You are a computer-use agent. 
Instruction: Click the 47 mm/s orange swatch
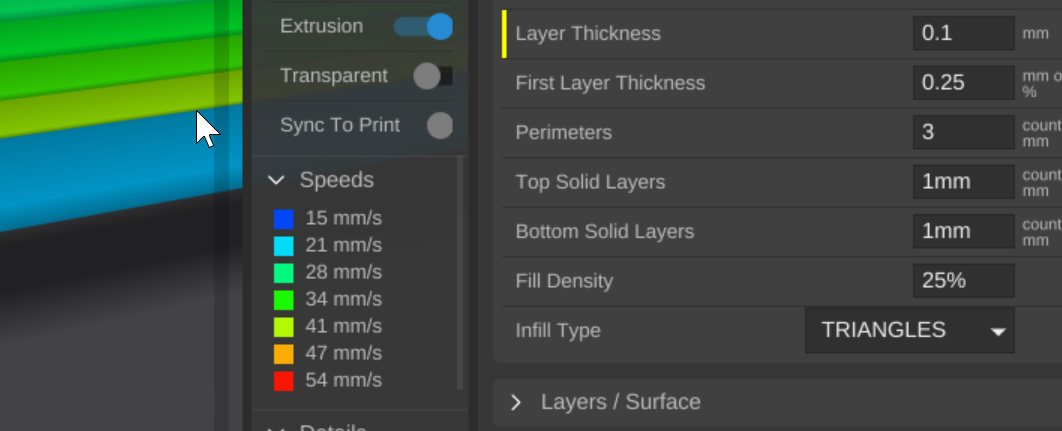coord(284,354)
